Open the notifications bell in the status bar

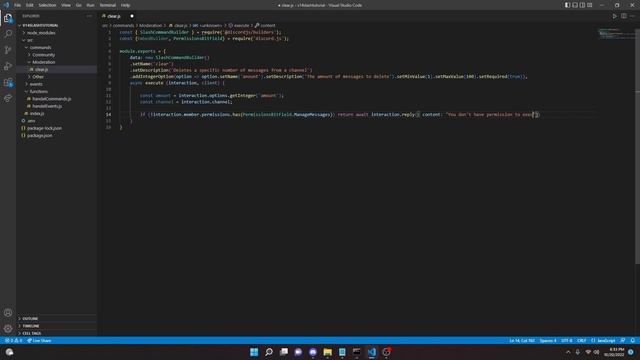click(x=633, y=340)
